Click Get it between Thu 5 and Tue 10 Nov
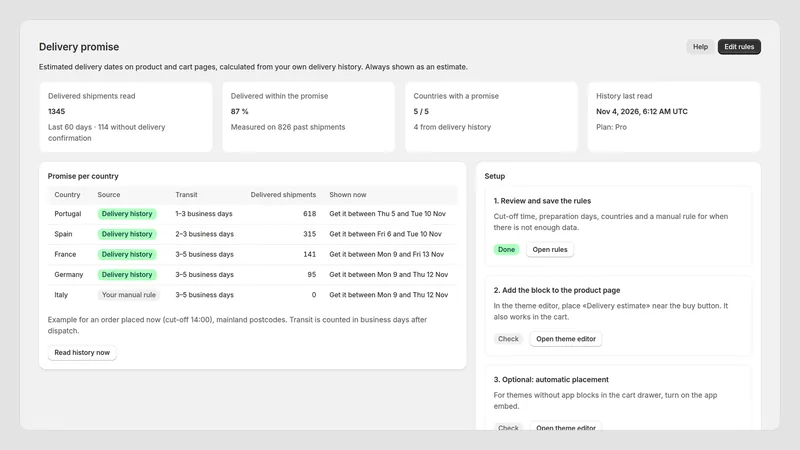The width and height of the screenshot is (800, 450). tap(387, 214)
